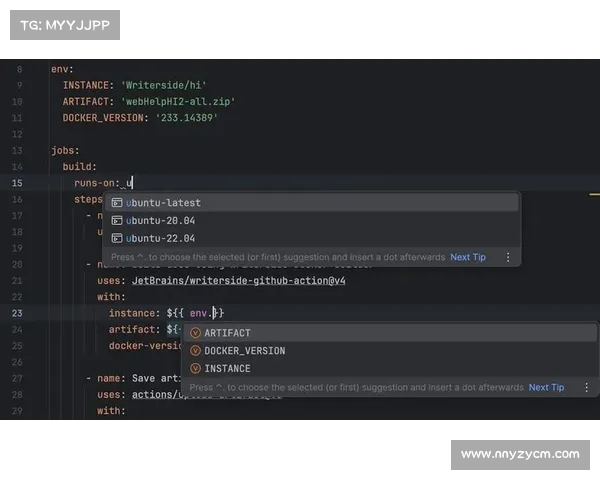
Task: Open the three-dot menu in ubuntu suggestions popup
Action: 508,257
